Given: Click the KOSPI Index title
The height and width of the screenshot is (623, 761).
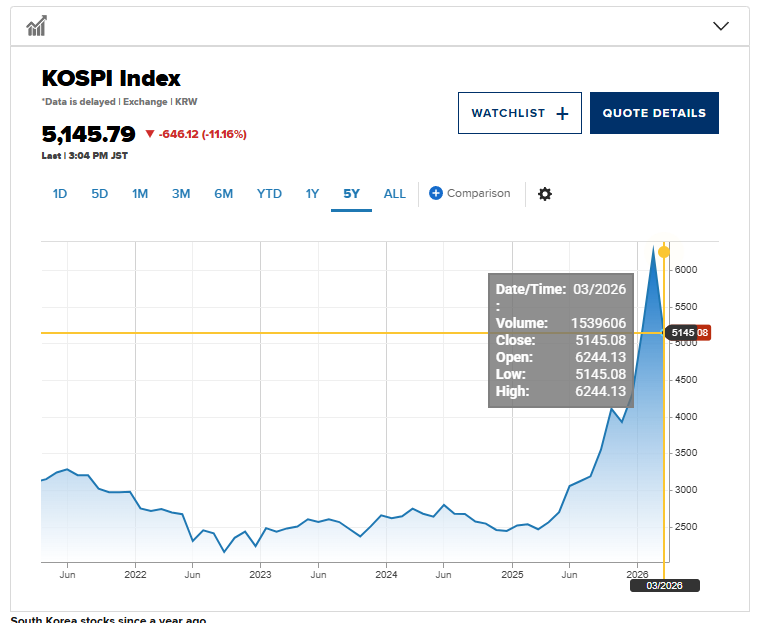Looking at the screenshot, I should pos(111,79).
